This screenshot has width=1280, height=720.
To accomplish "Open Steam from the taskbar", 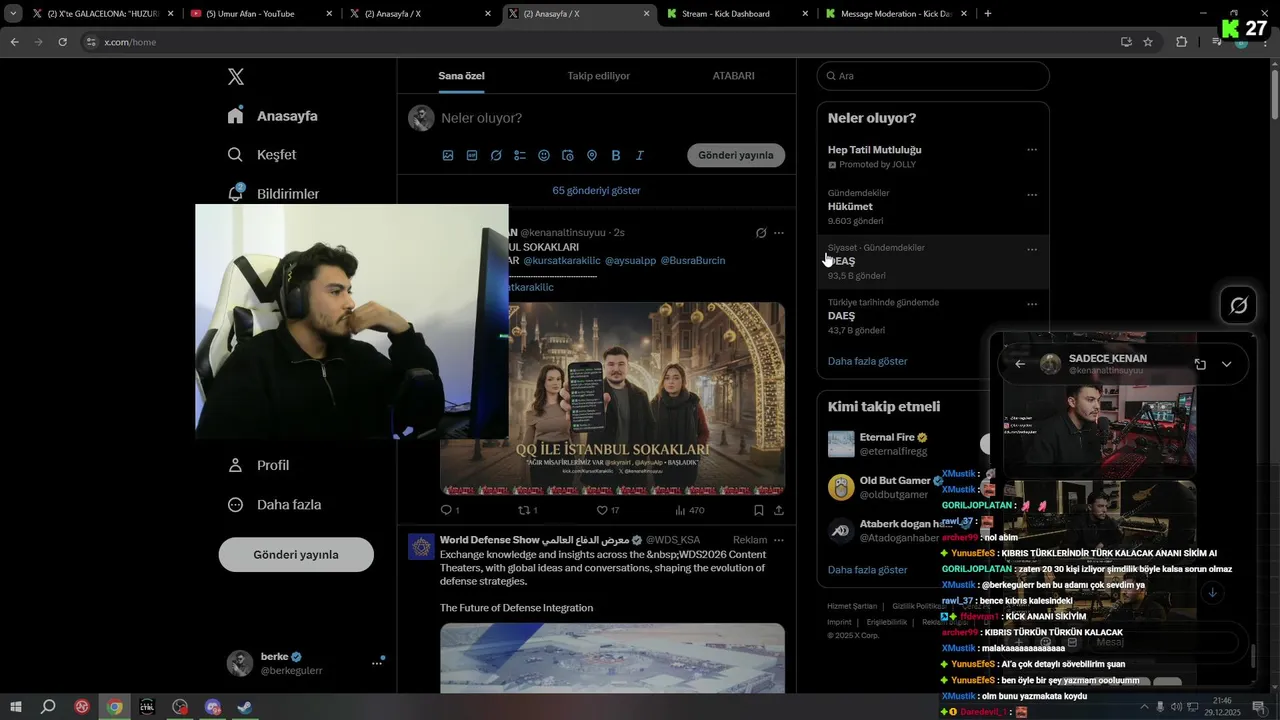I will pyautogui.click(x=244, y=707).
